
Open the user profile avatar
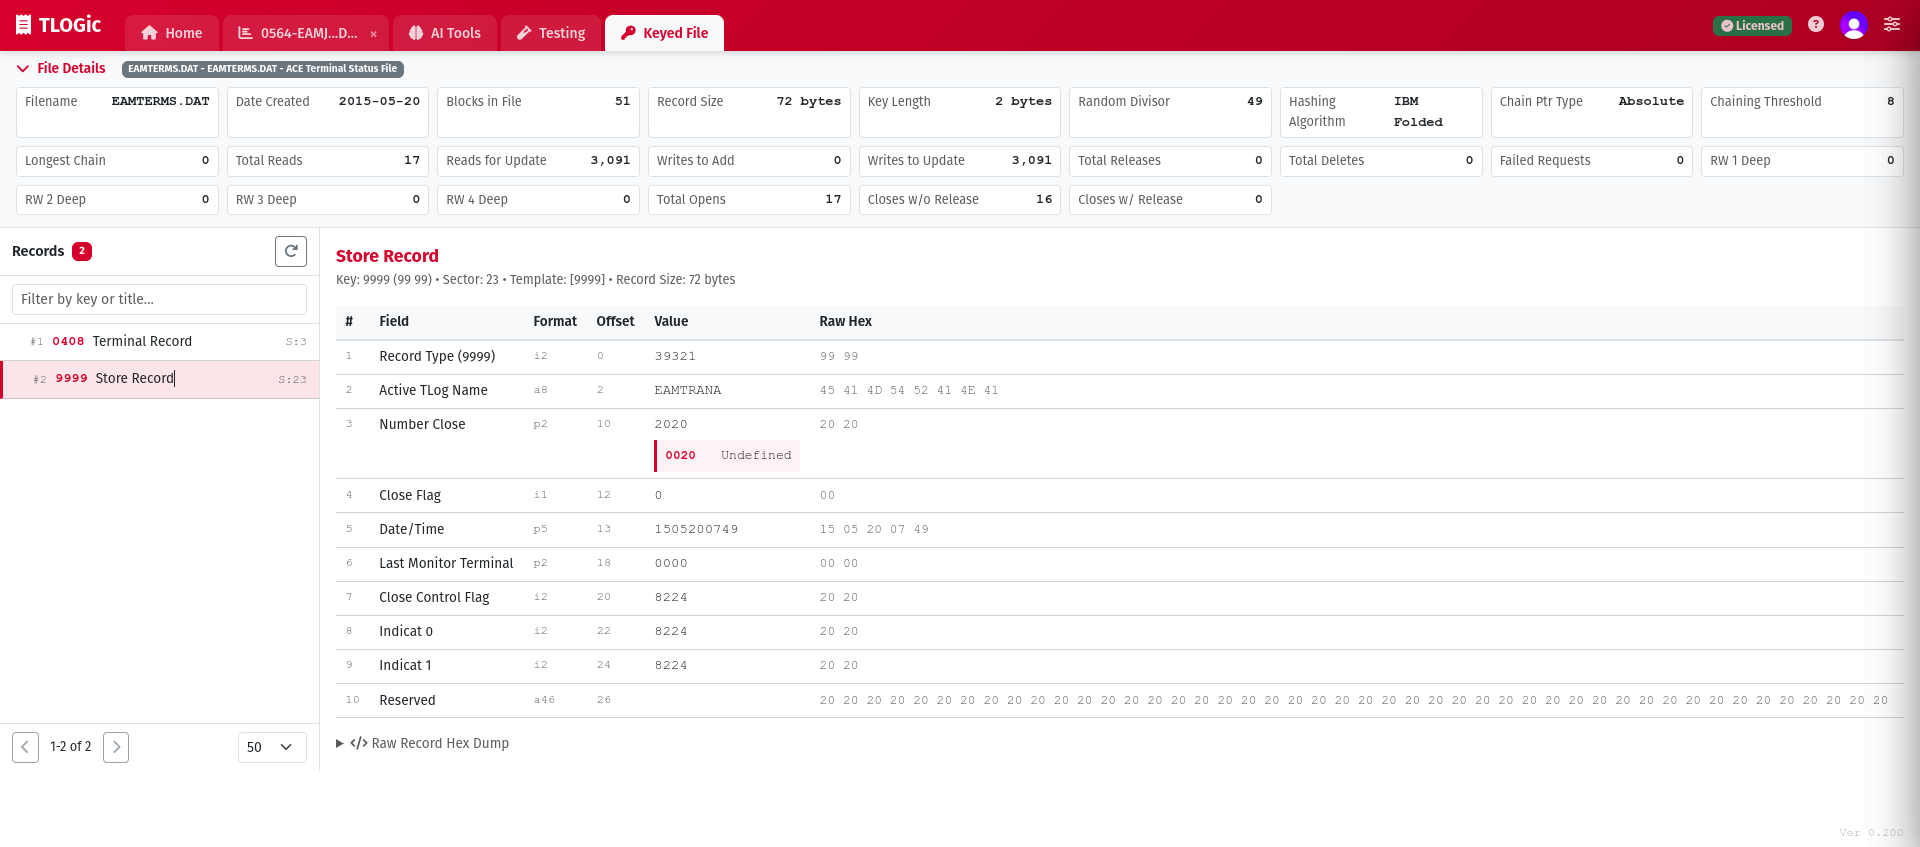(x=1854, y=25)
